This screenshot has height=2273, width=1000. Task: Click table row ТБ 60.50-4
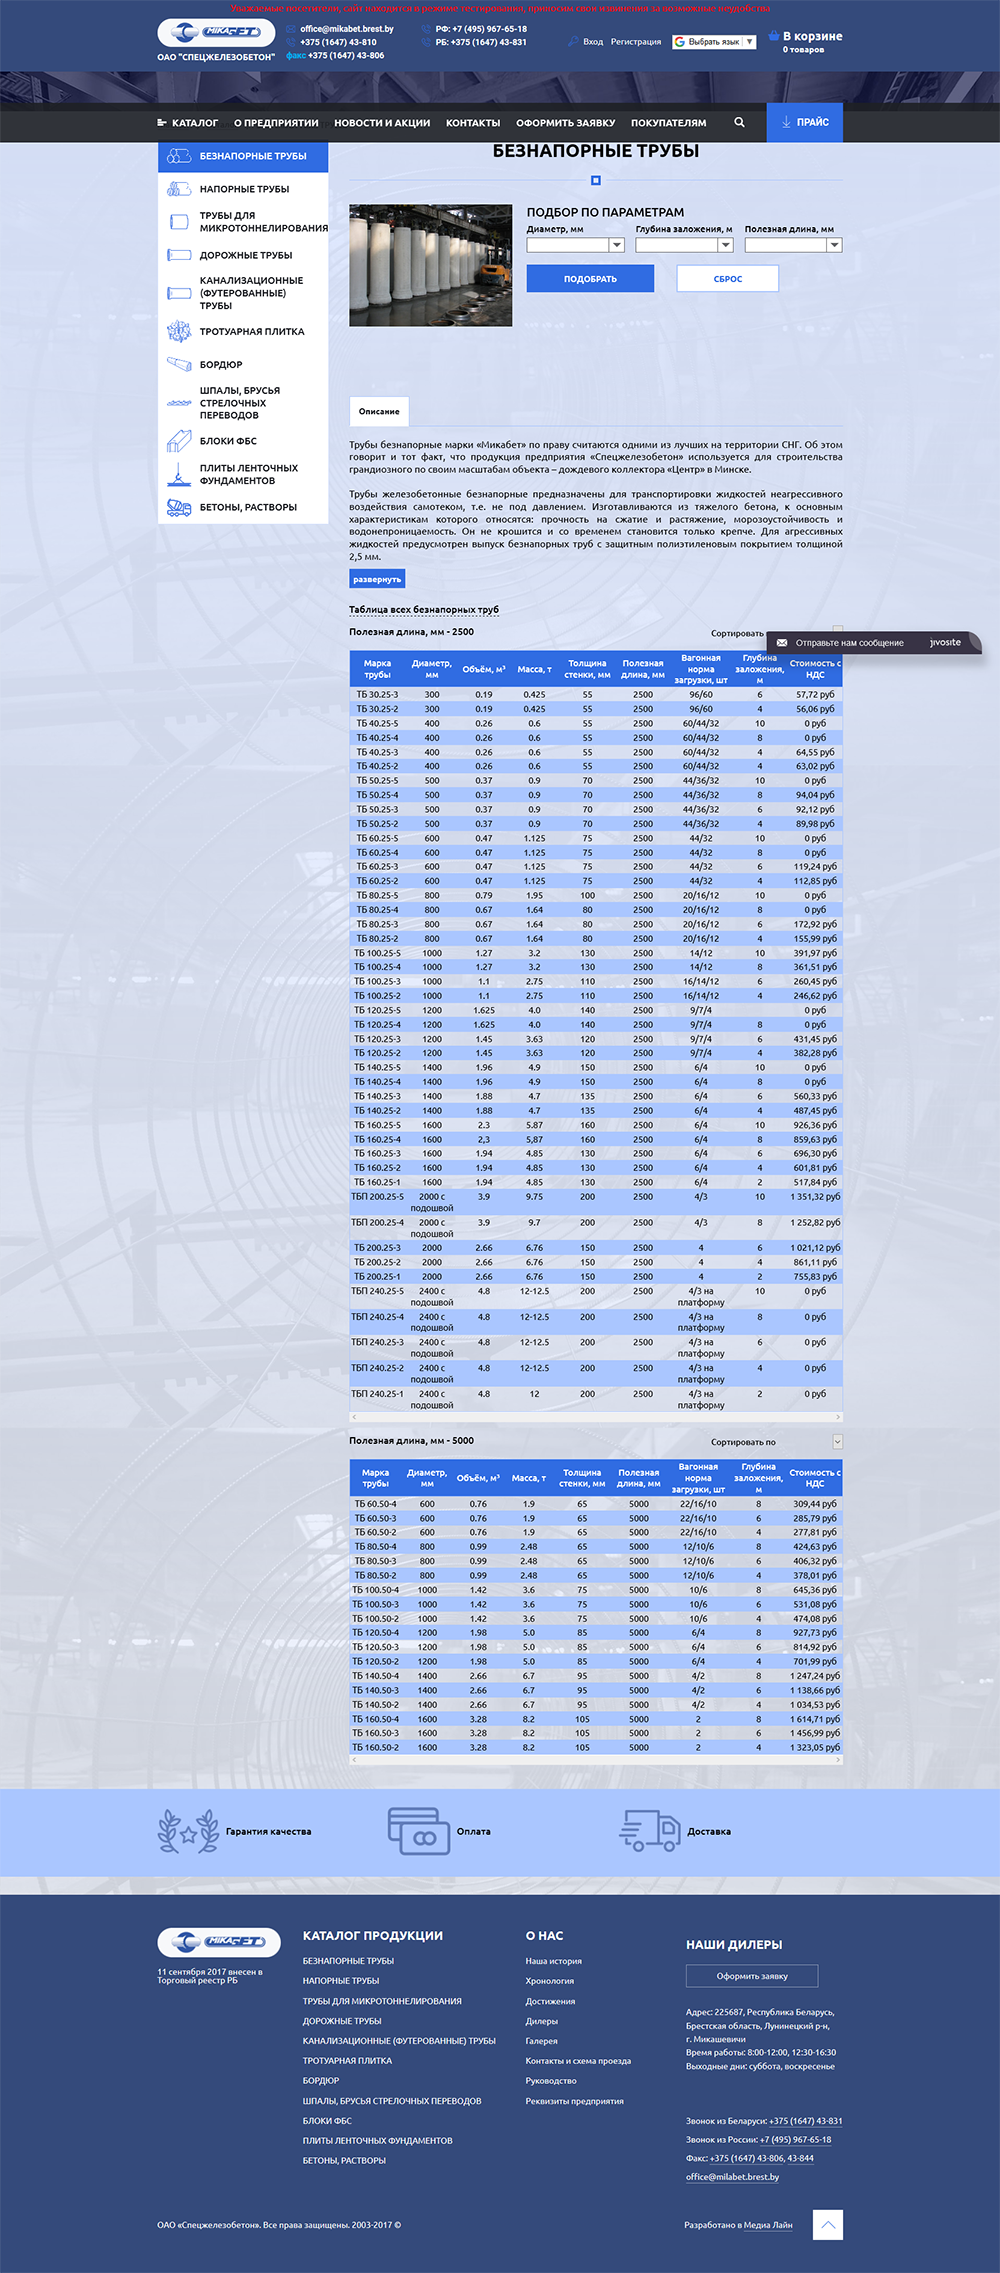pos(596,1503)
